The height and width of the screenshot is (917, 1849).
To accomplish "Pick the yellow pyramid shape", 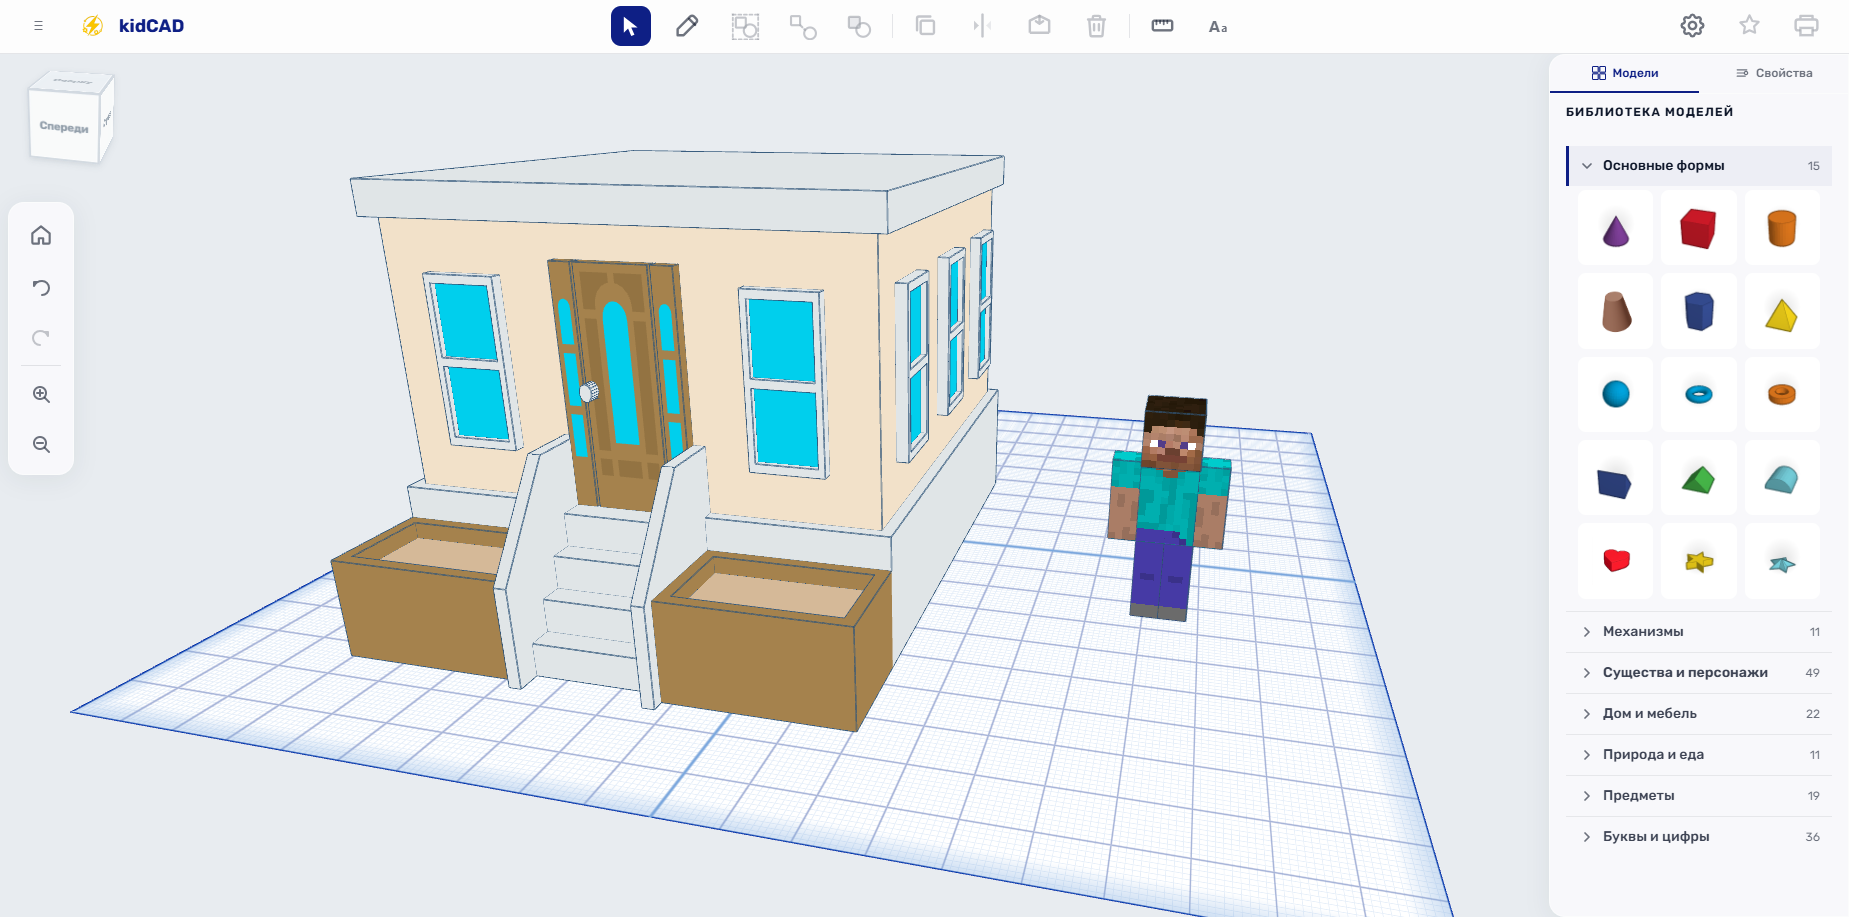I will click(x=1782, y=312).
